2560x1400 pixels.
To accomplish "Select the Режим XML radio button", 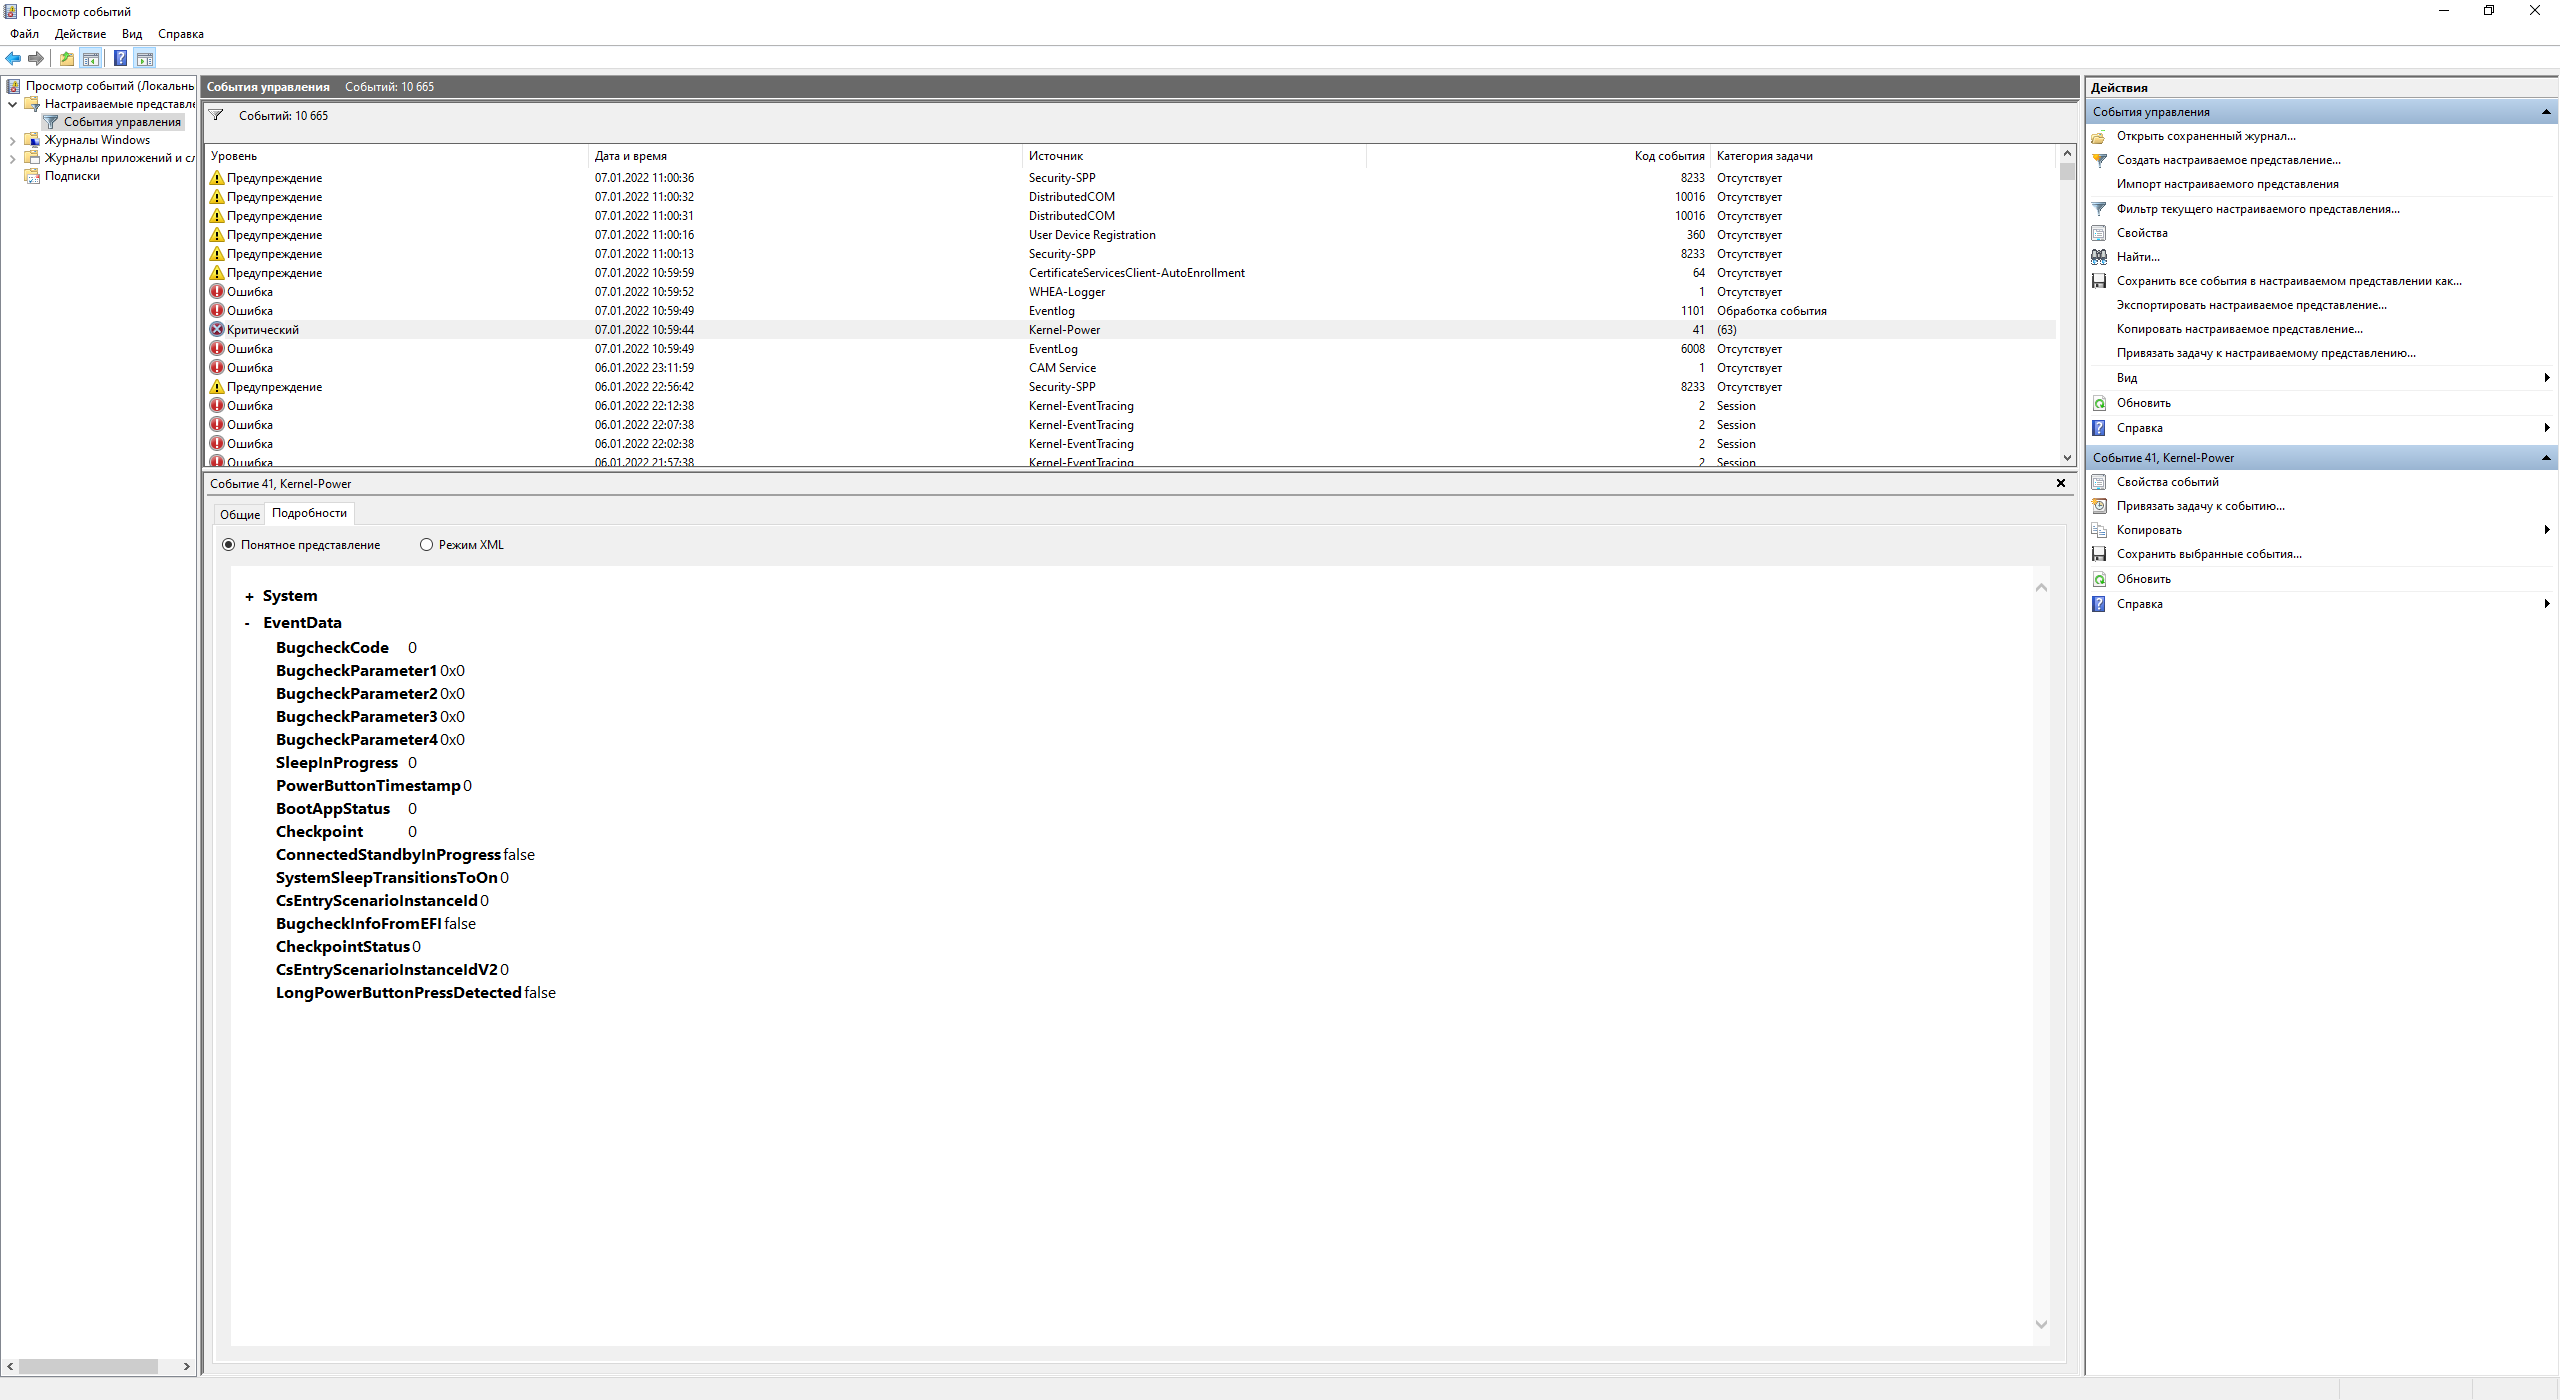I will [427, 545].
